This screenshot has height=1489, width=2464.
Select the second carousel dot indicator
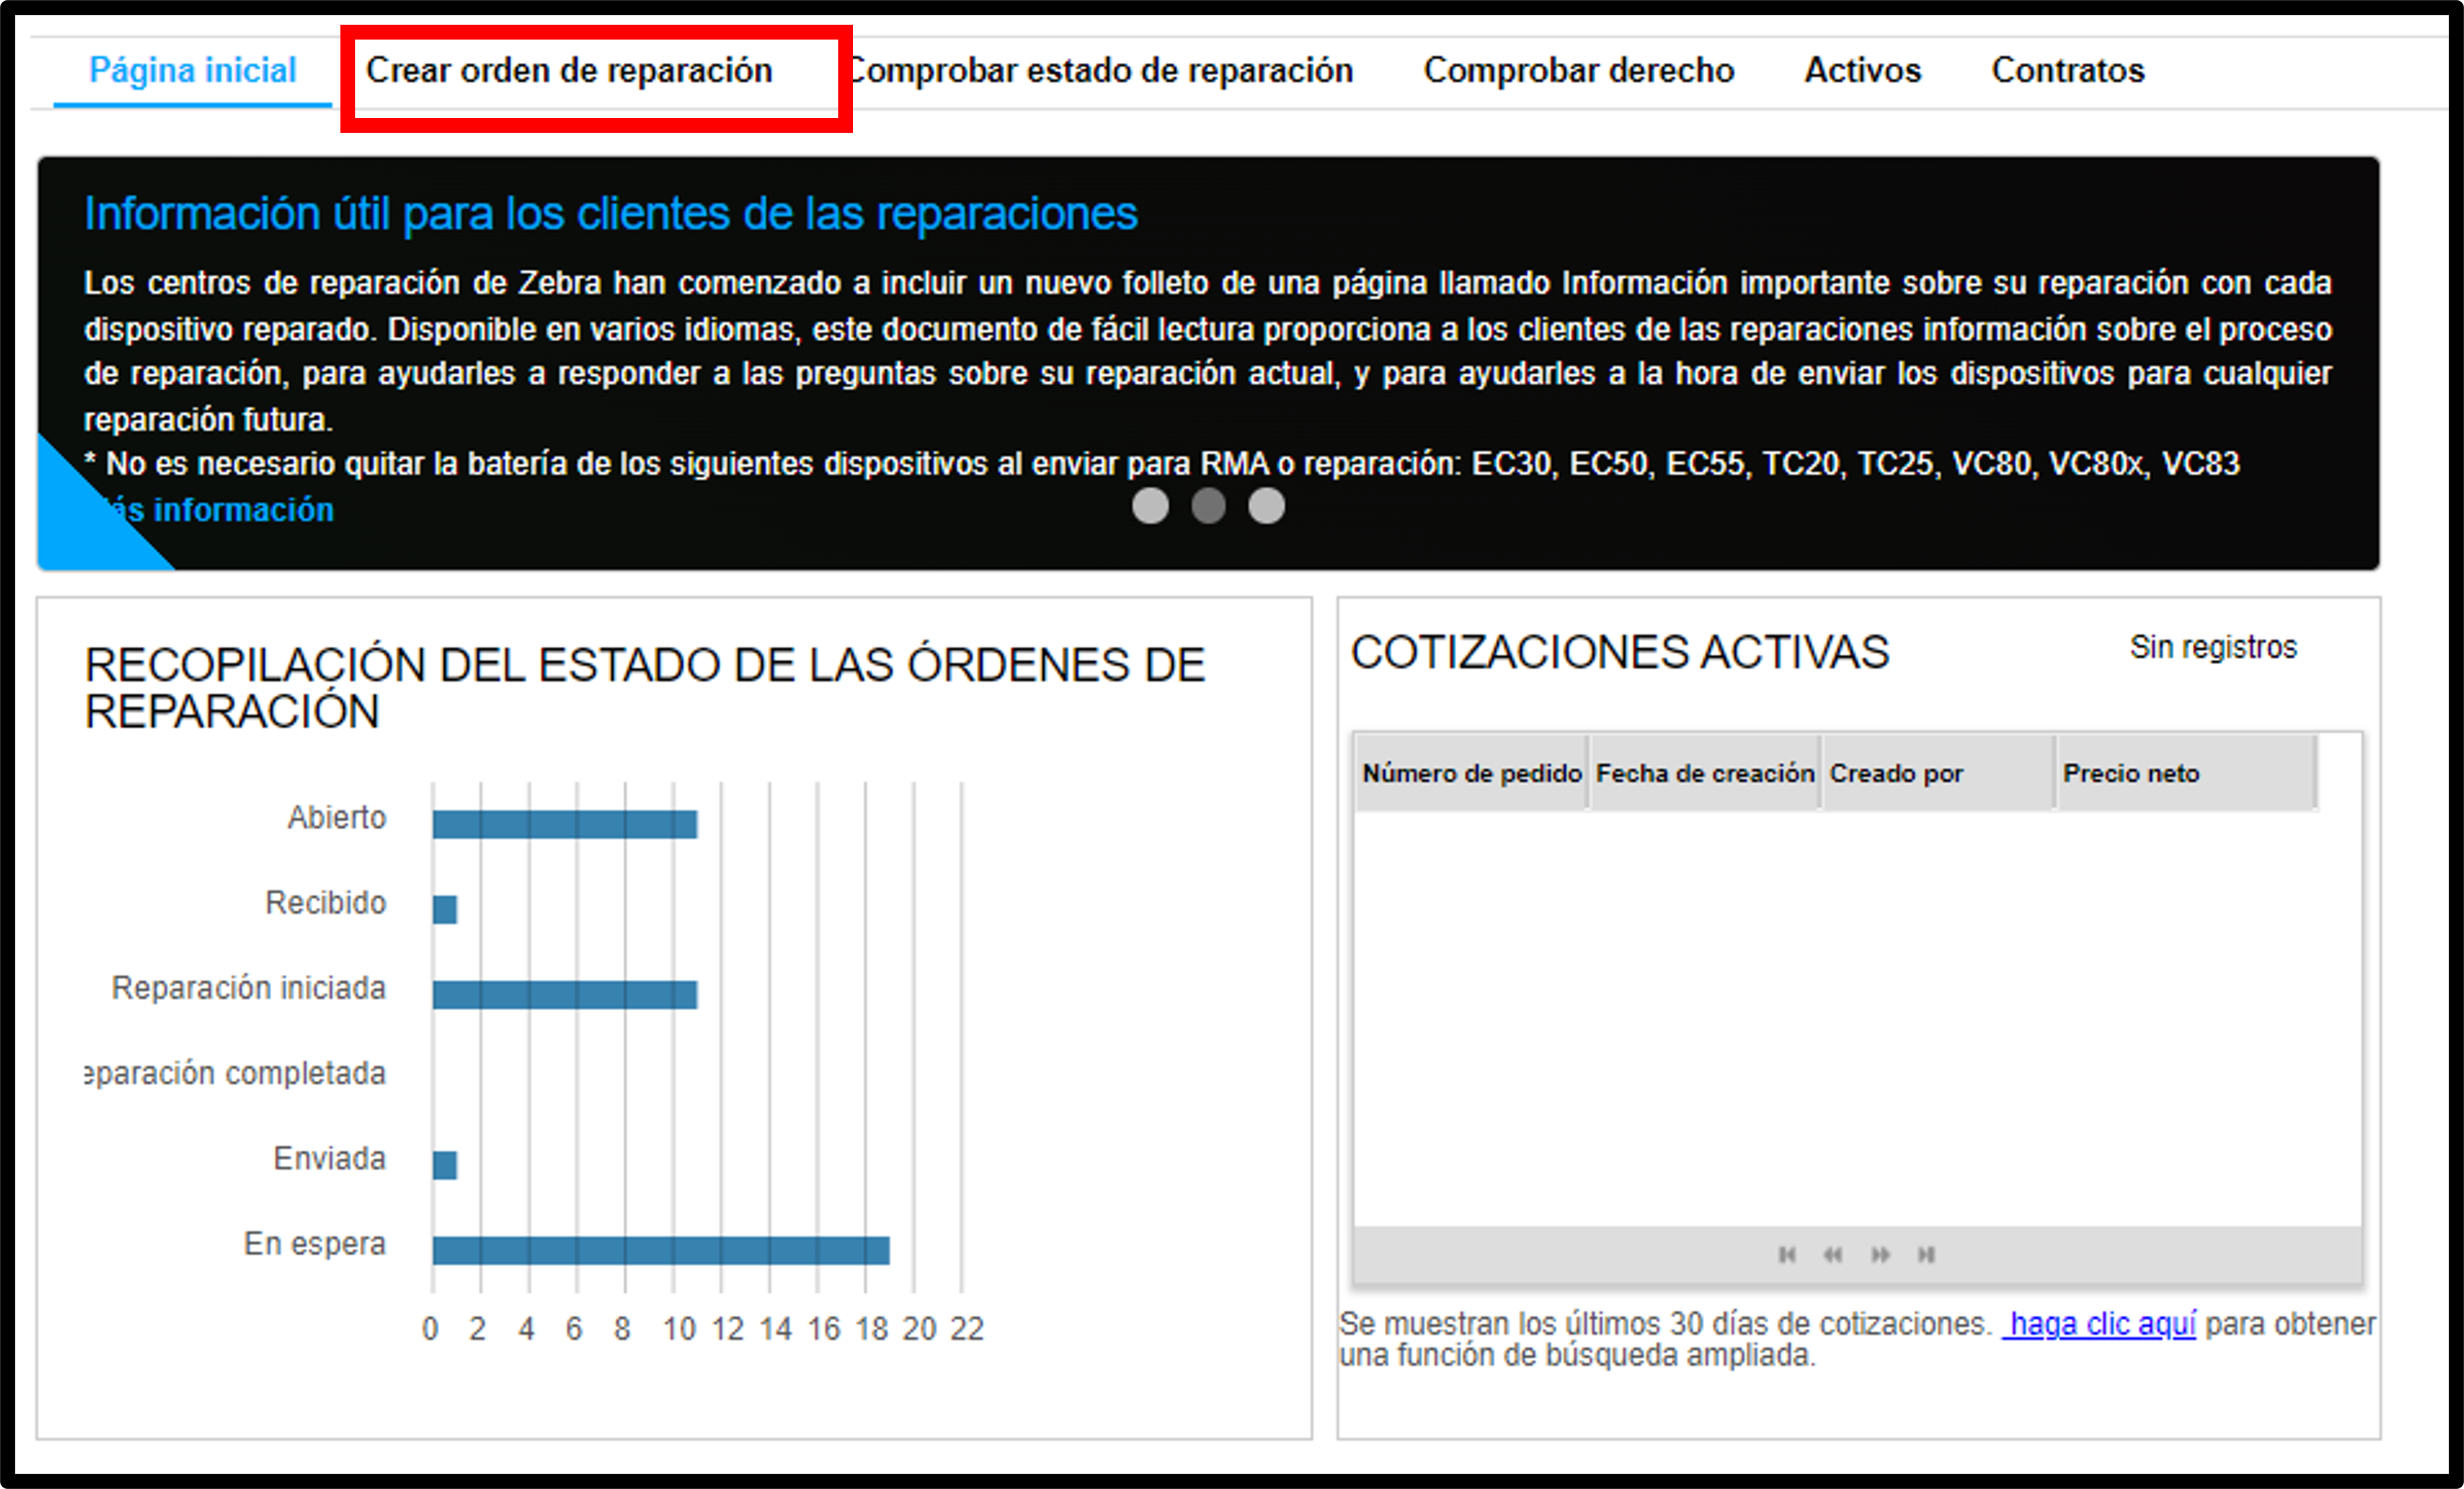[x=1208, y=505]
